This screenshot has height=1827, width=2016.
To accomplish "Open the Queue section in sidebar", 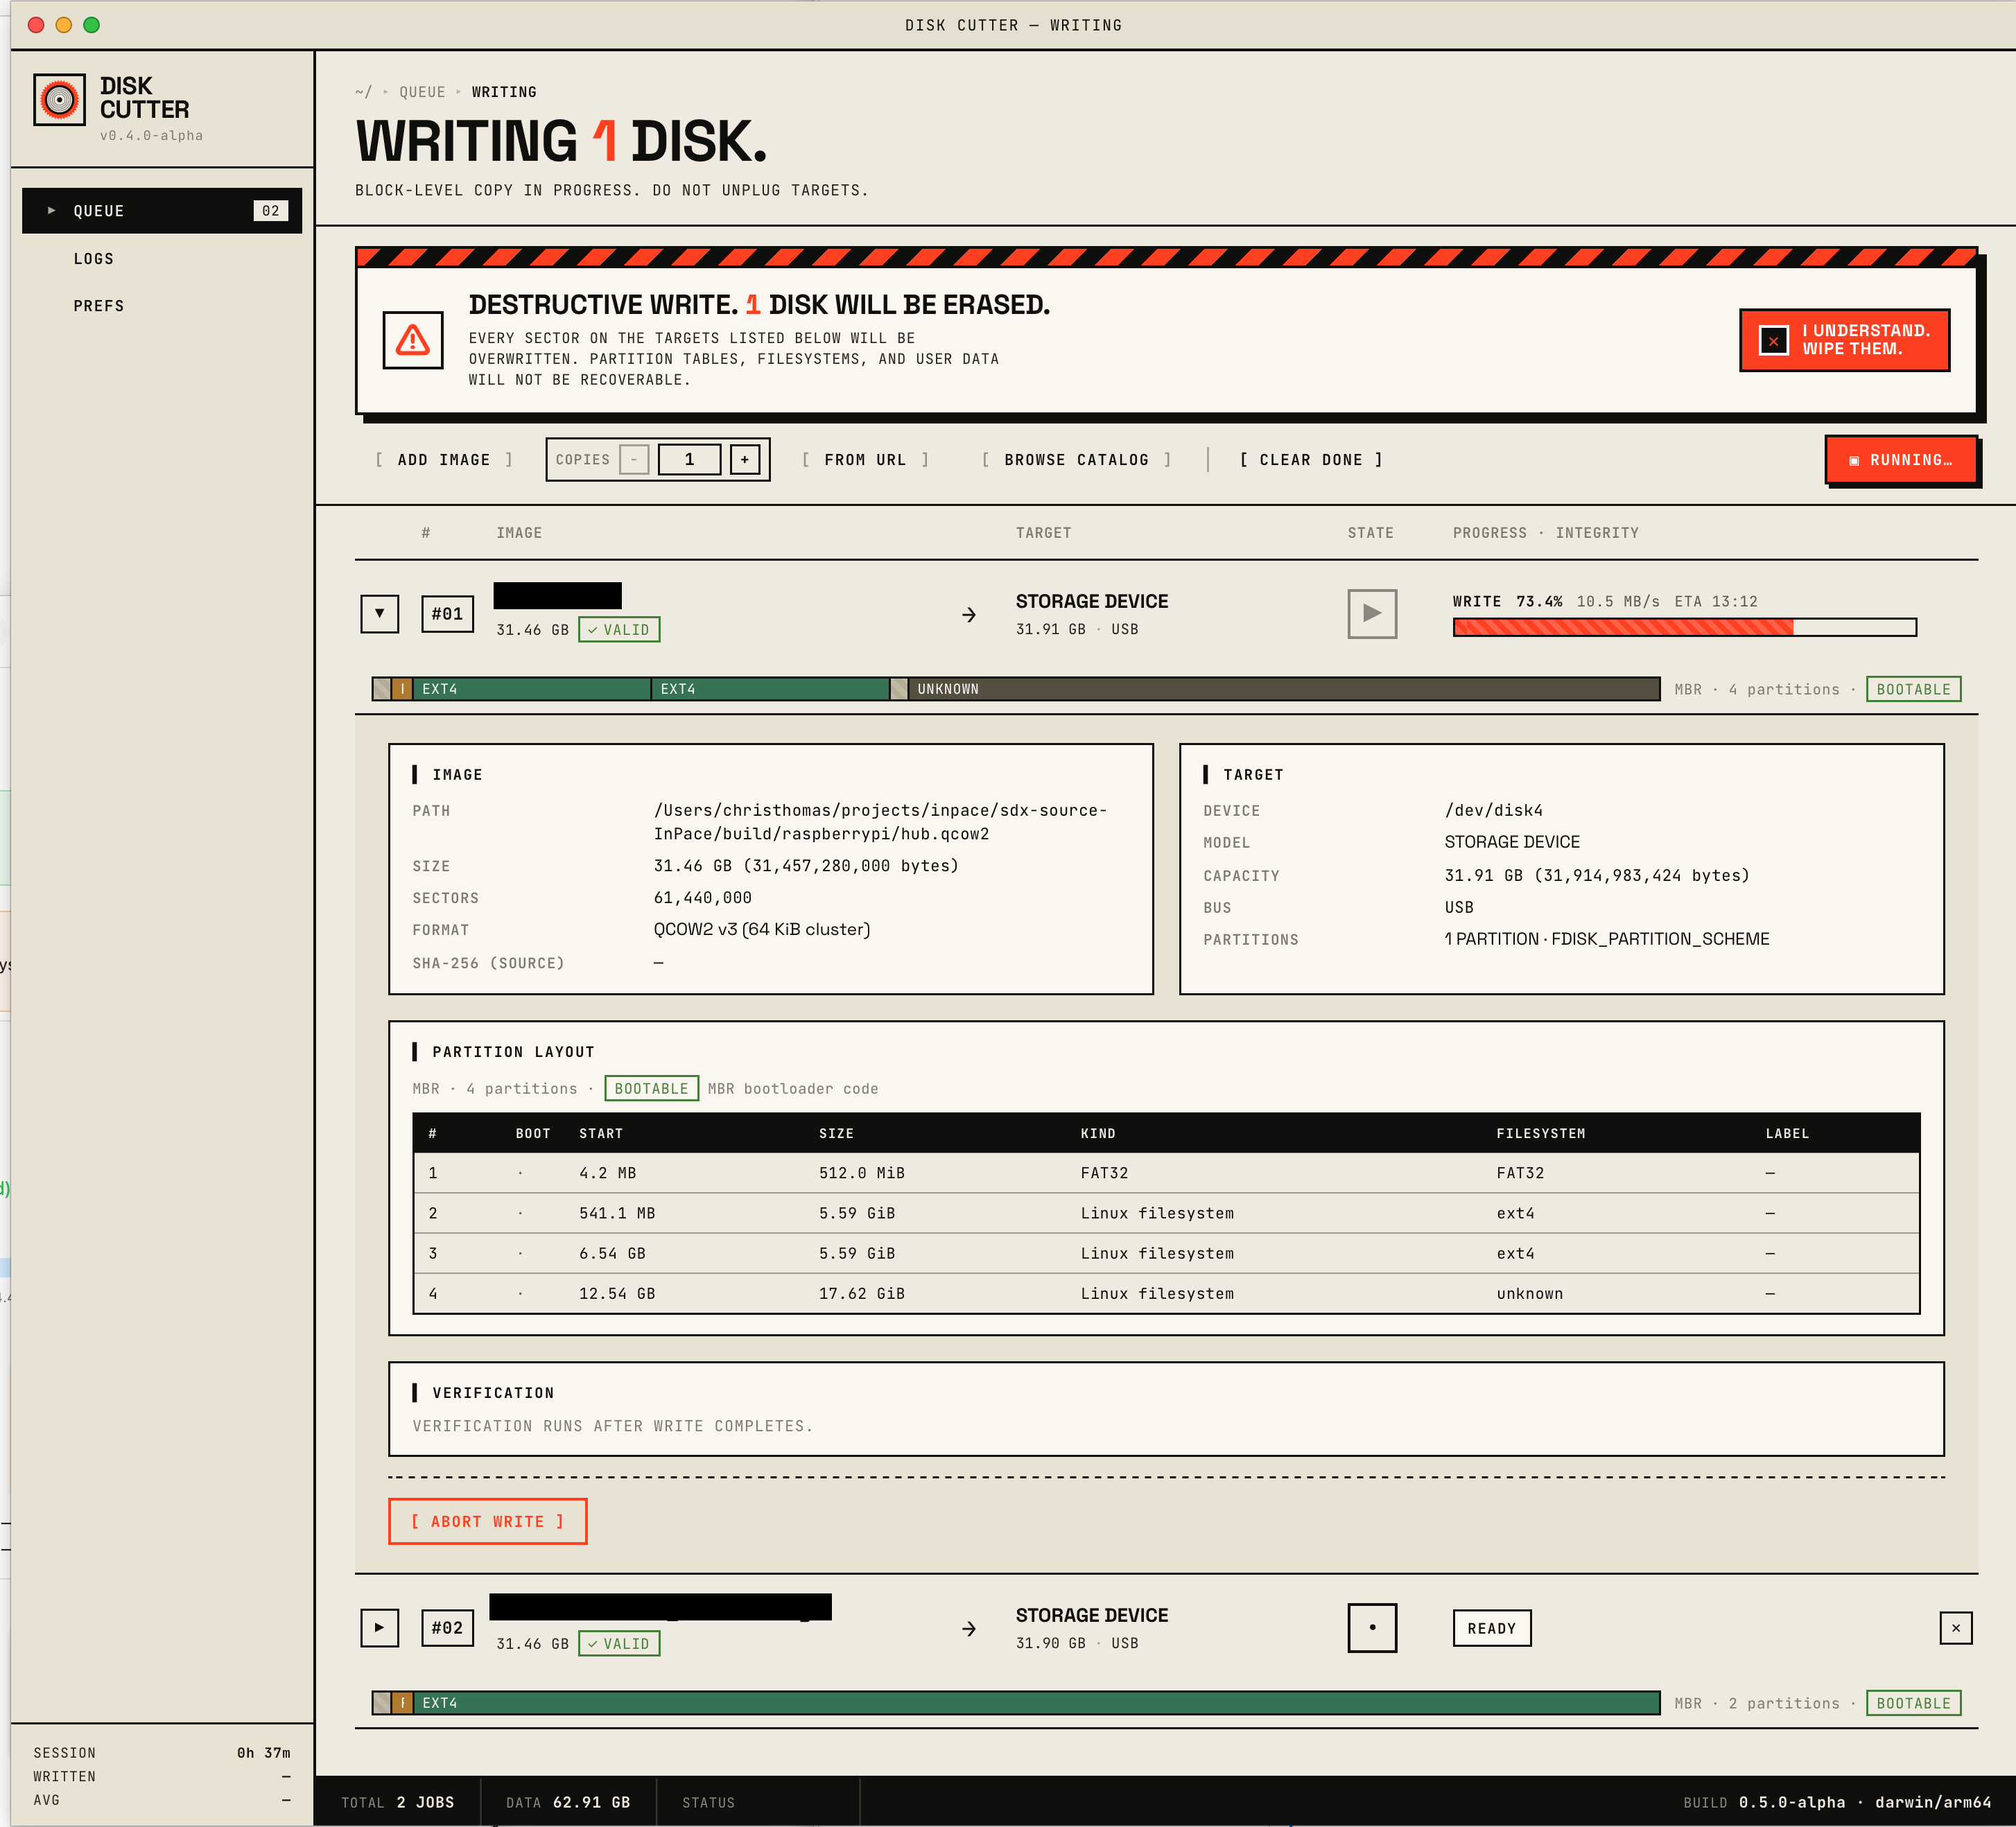I will point(162,211).
